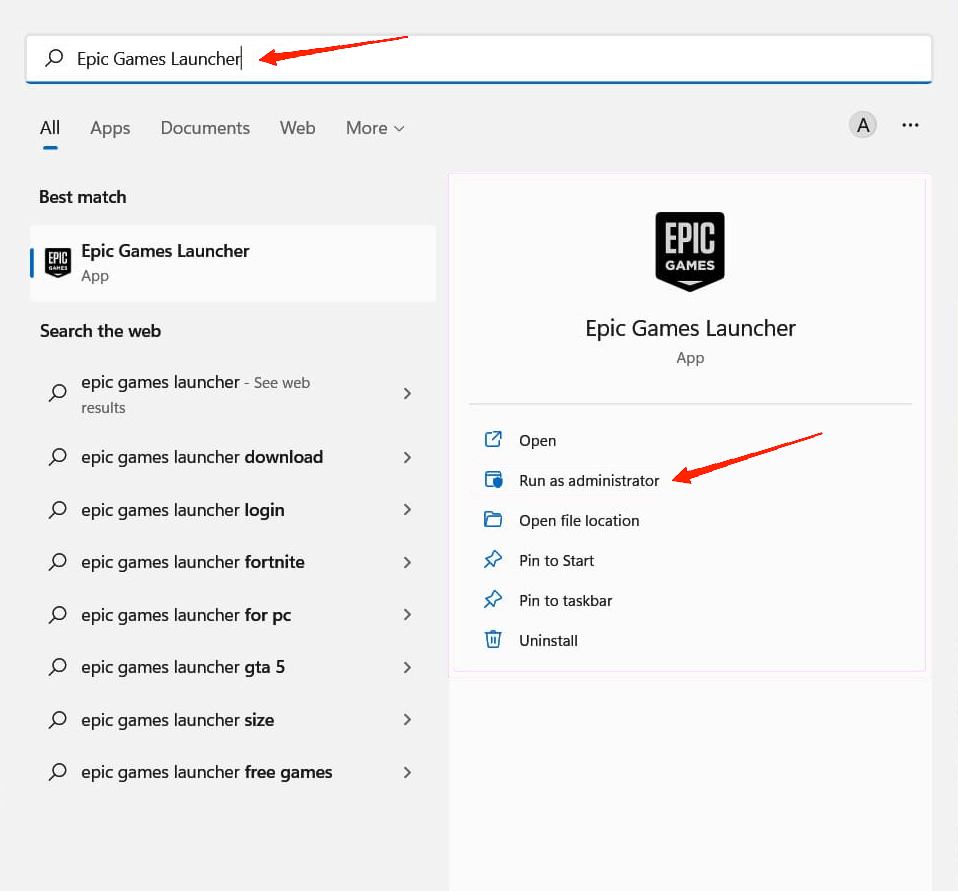Click the Epic Games Launcher icon under Best match
This screenshot has width=958, height=891.
pos(57,263)
